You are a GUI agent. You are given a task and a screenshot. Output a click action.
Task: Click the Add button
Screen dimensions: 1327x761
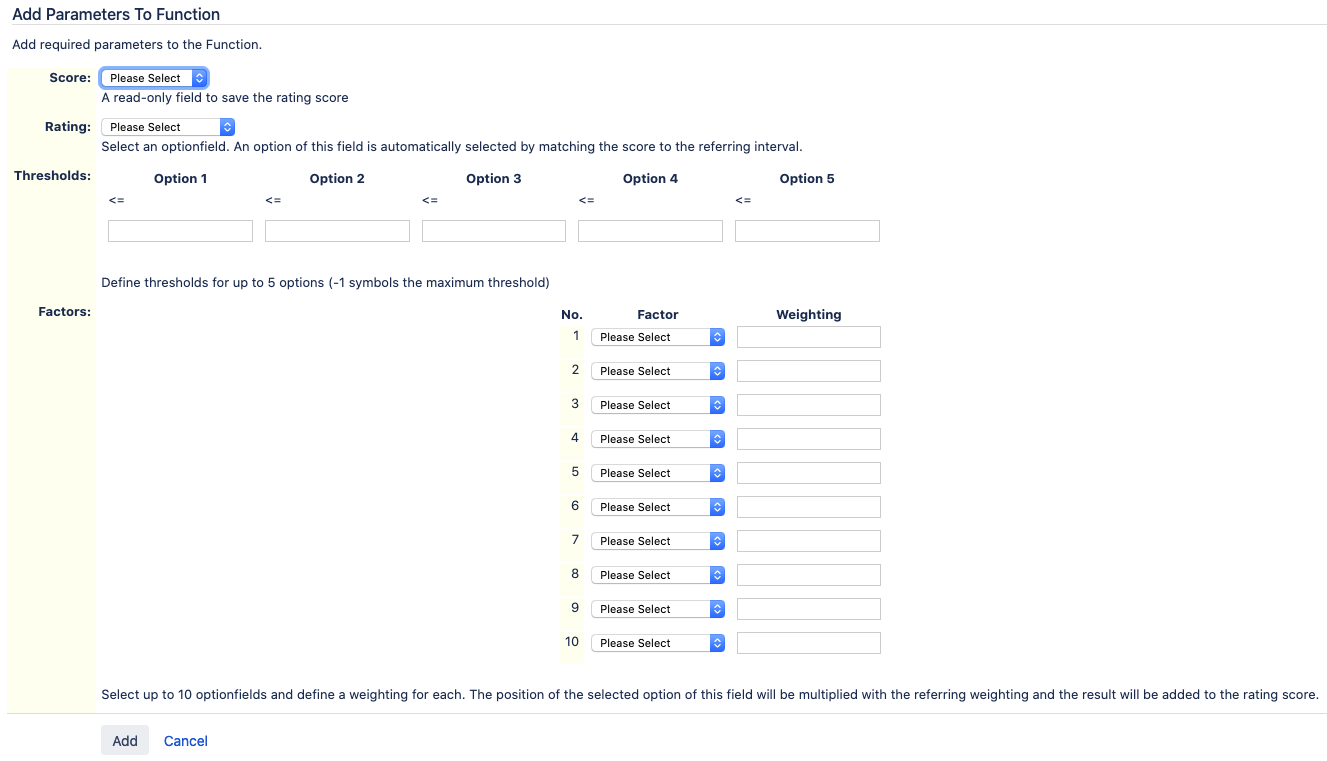pos(125,741)
